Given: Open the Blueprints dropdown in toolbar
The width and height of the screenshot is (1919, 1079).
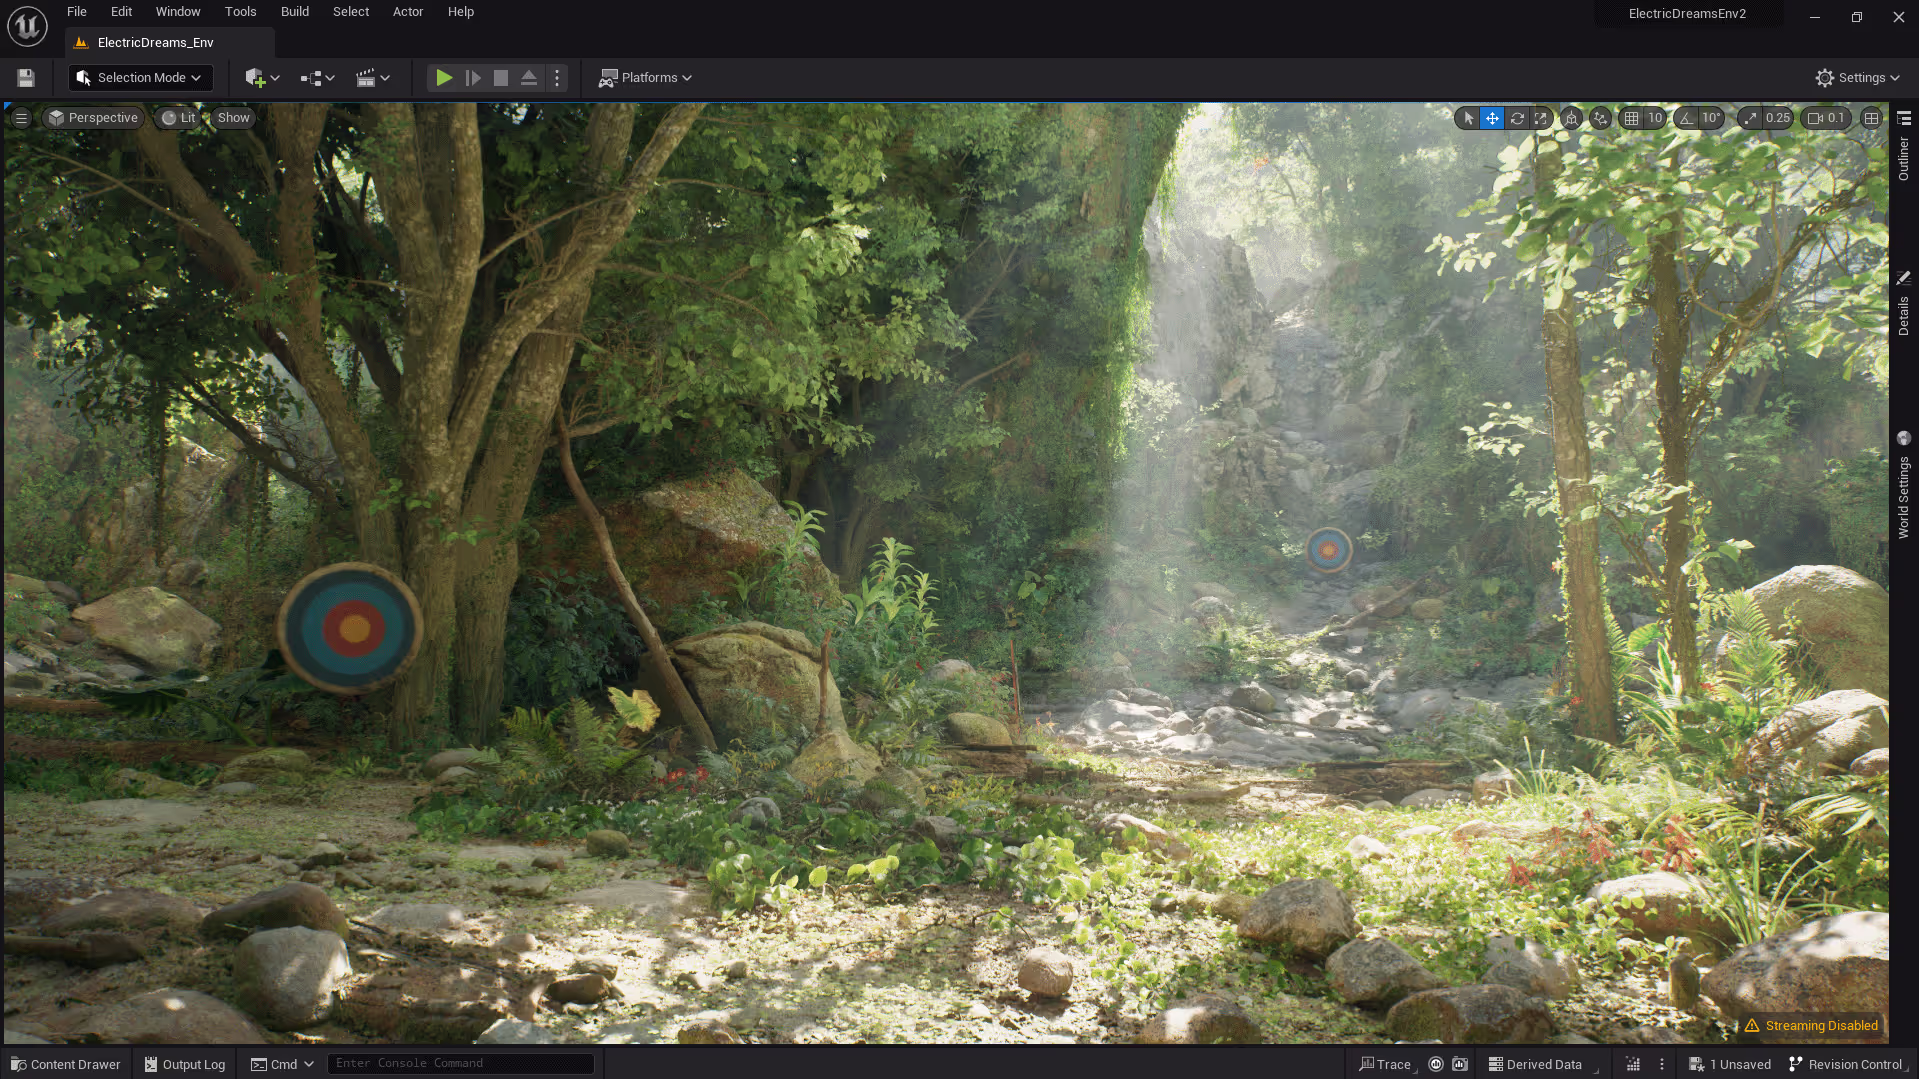Looking at the screenshot, I should (317, 78).
